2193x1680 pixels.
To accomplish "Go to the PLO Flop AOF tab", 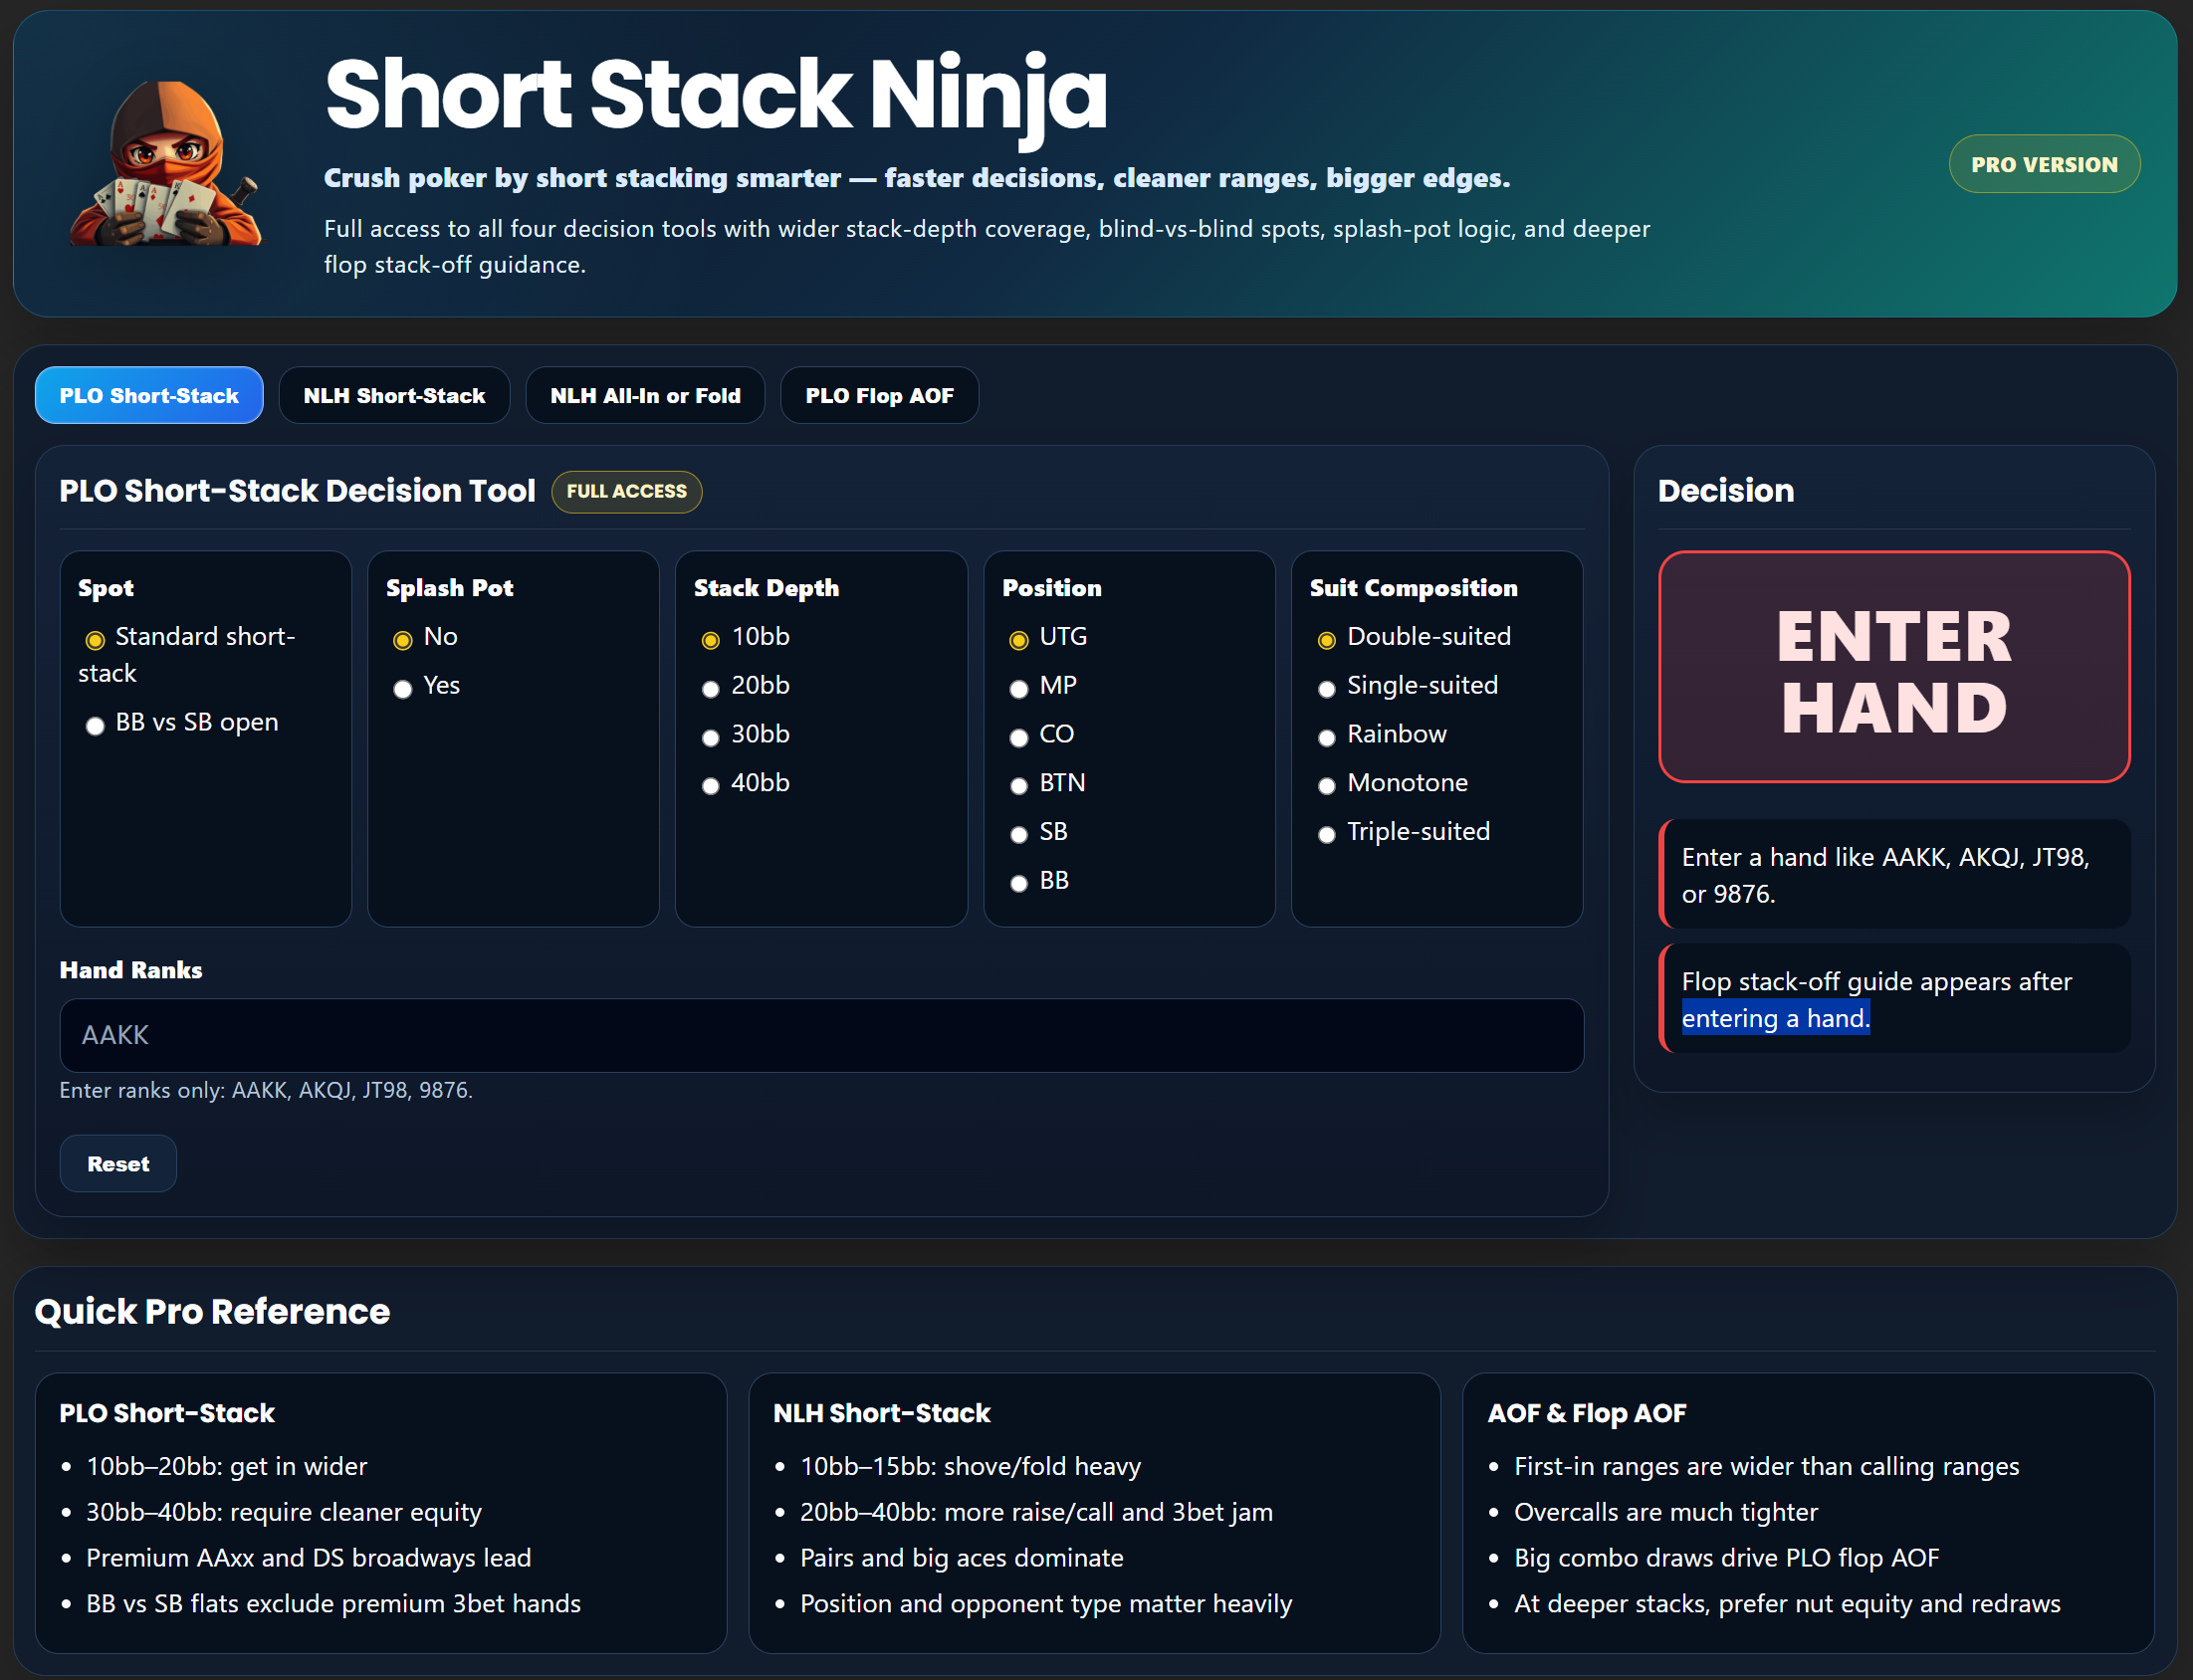I will click(x=879, y=395).
